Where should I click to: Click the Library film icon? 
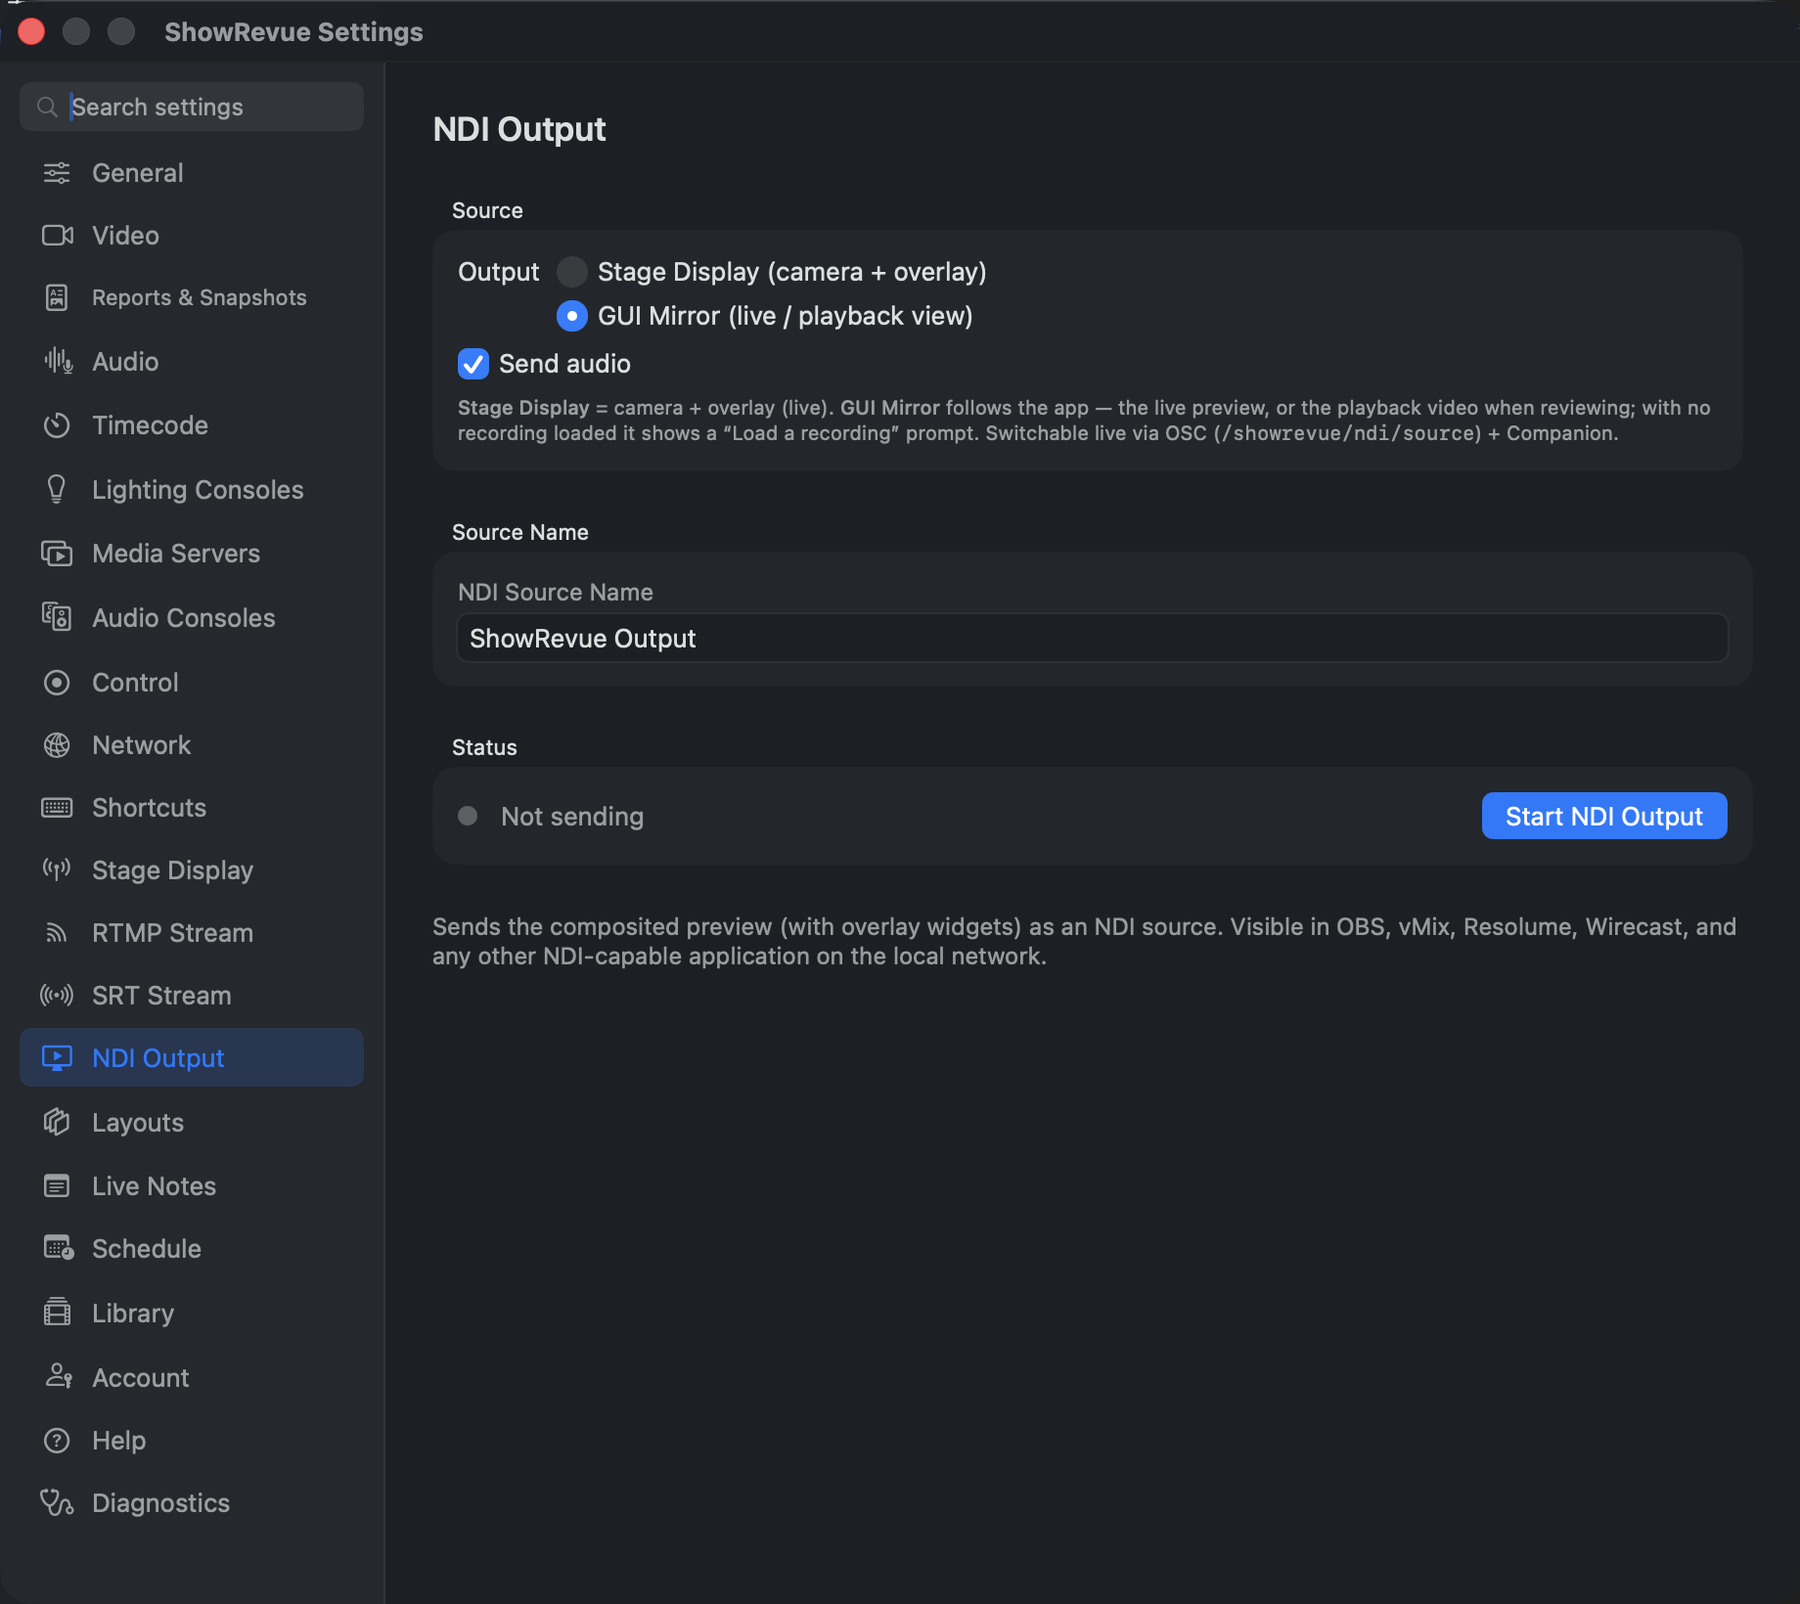click(x=57, y=1312)
